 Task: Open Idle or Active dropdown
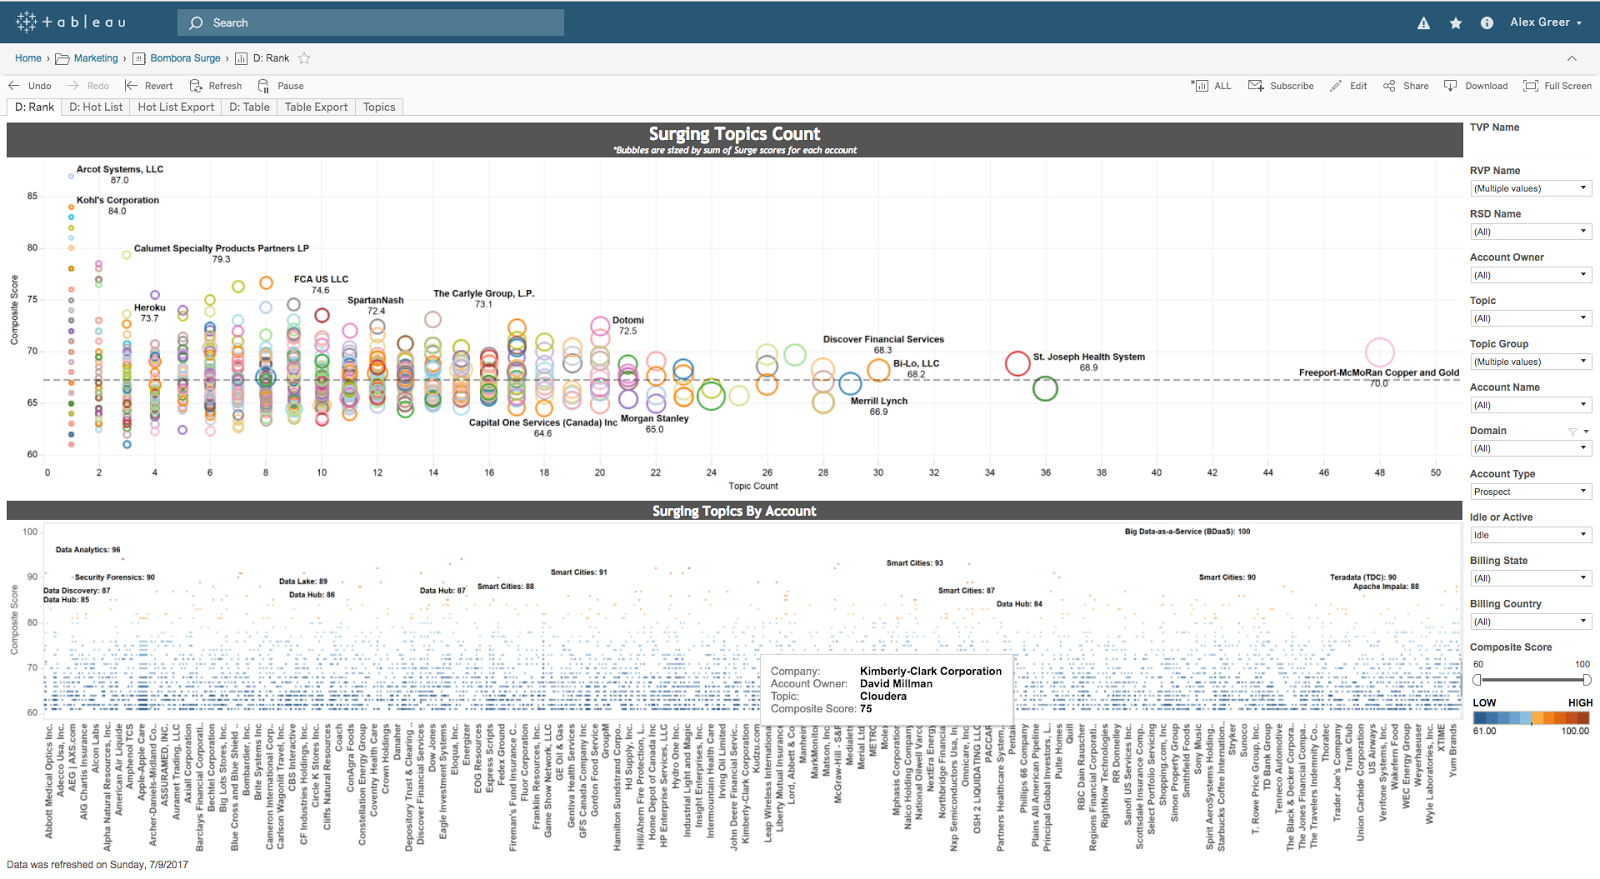point(1530,534)
